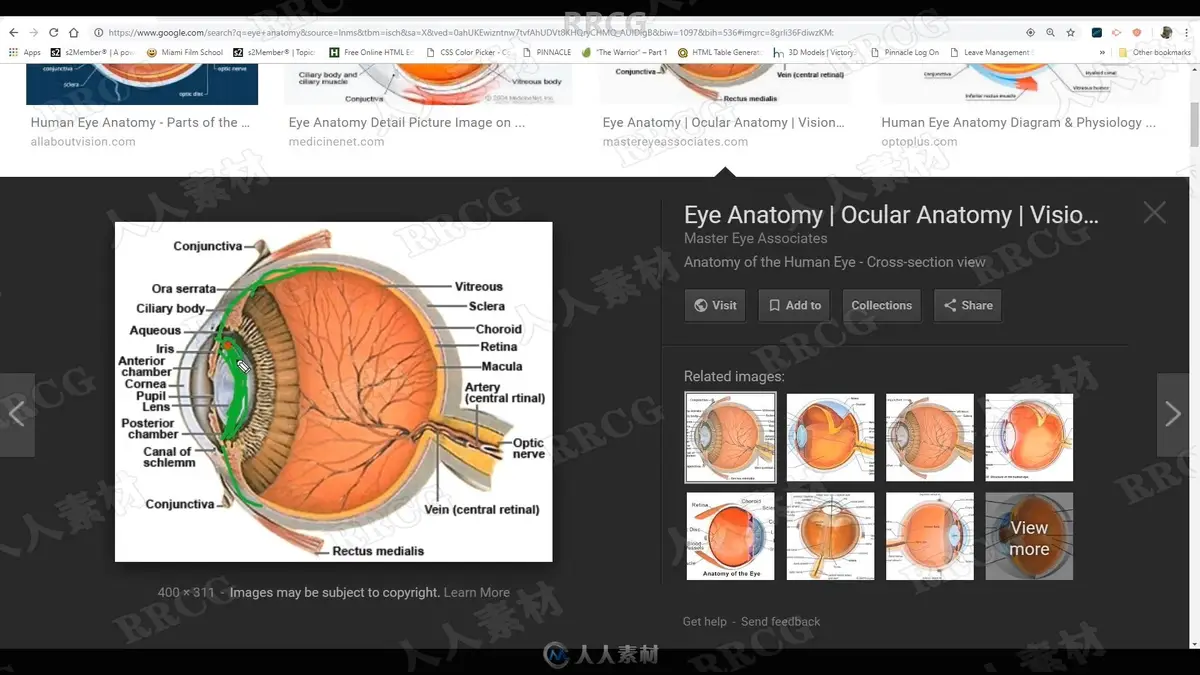
Task: Open Collections
Action: tap(882, 305)
